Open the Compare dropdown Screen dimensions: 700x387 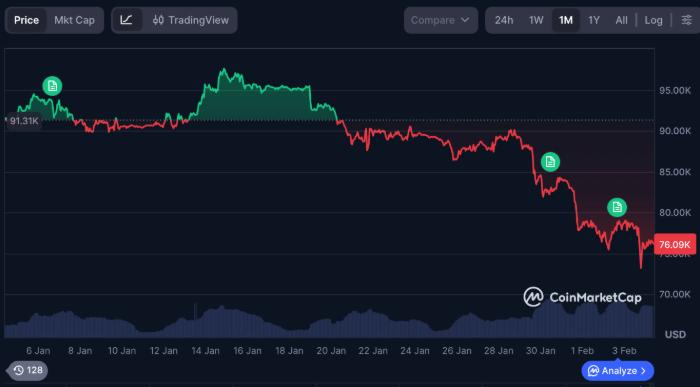[441, 20]
